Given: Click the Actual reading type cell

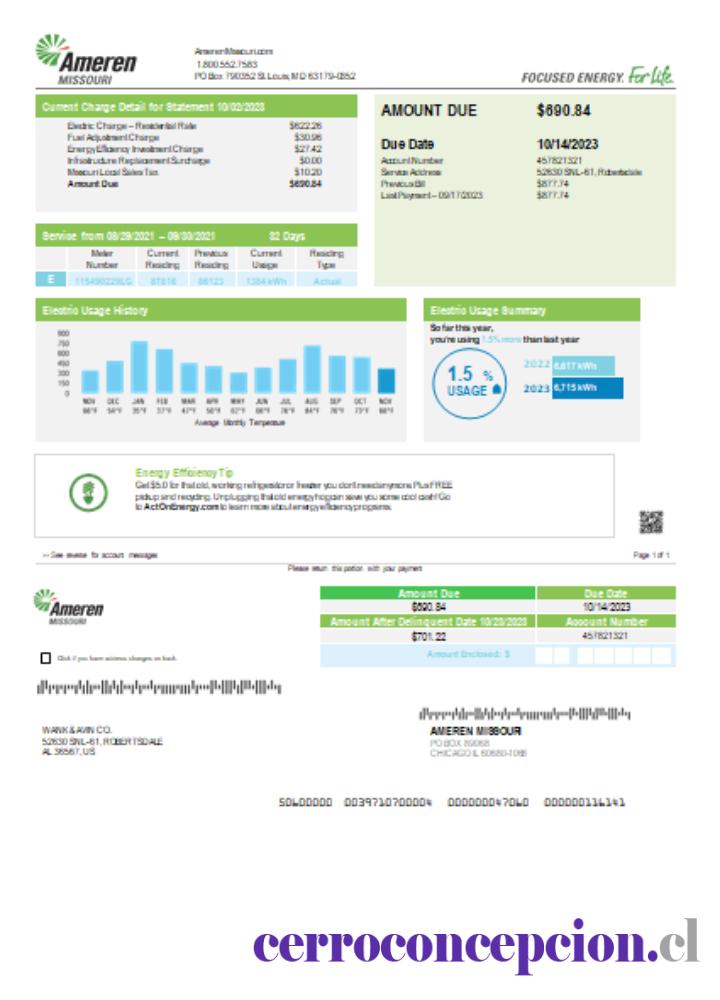Looking at the screenshot, I should [327, 281].
